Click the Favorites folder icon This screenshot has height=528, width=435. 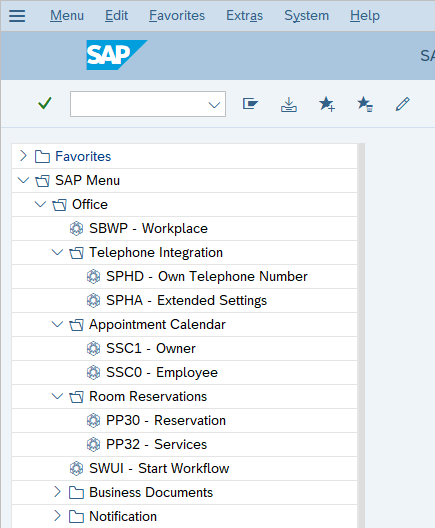[x=42, y=157]
